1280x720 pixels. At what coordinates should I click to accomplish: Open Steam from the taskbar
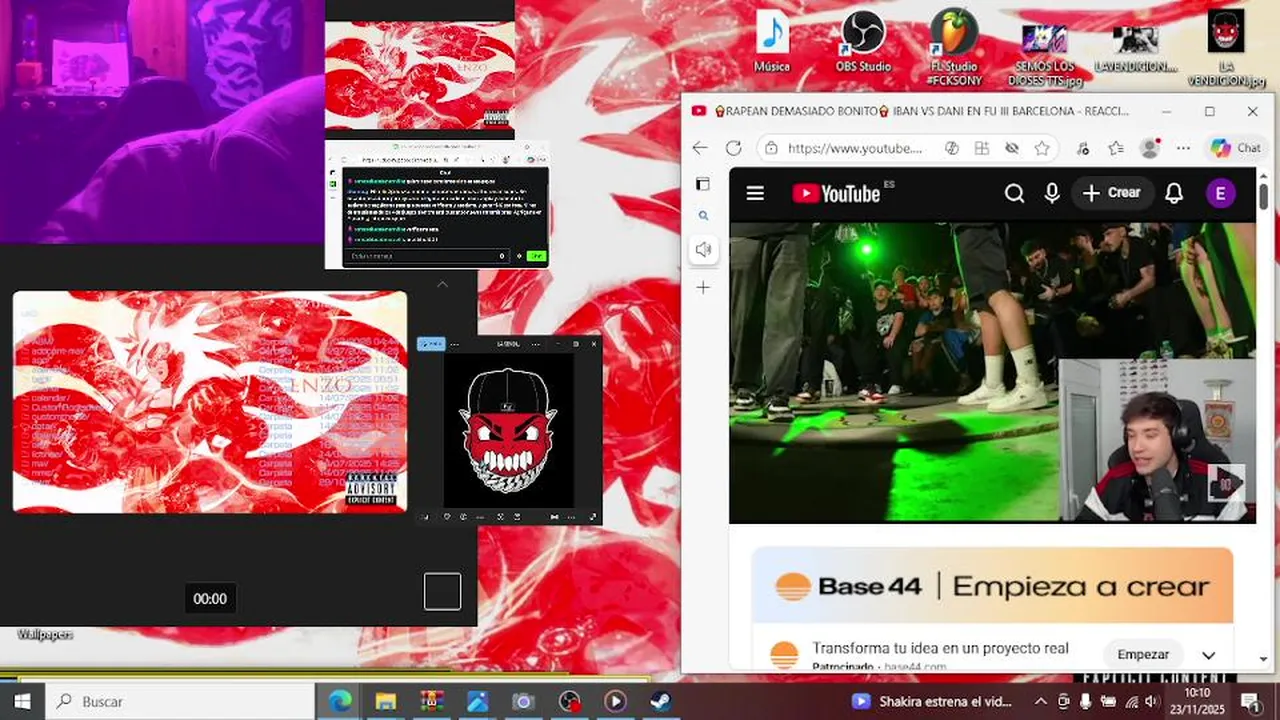661,701
